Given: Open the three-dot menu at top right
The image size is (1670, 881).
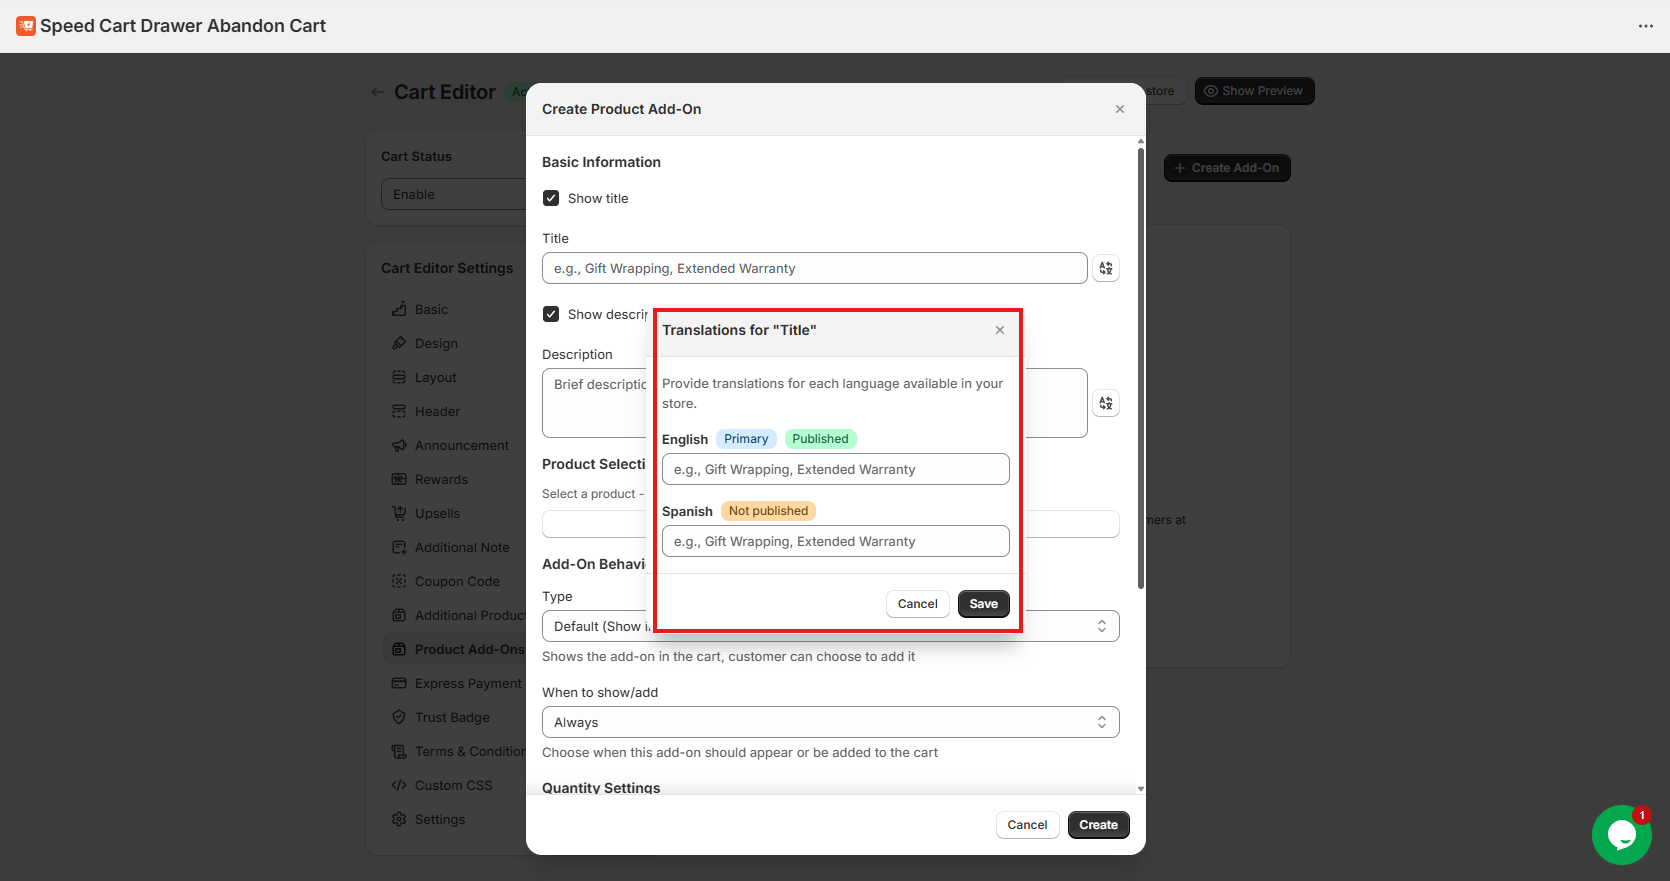Looking at the screenshot, I should click(1645, 26).
